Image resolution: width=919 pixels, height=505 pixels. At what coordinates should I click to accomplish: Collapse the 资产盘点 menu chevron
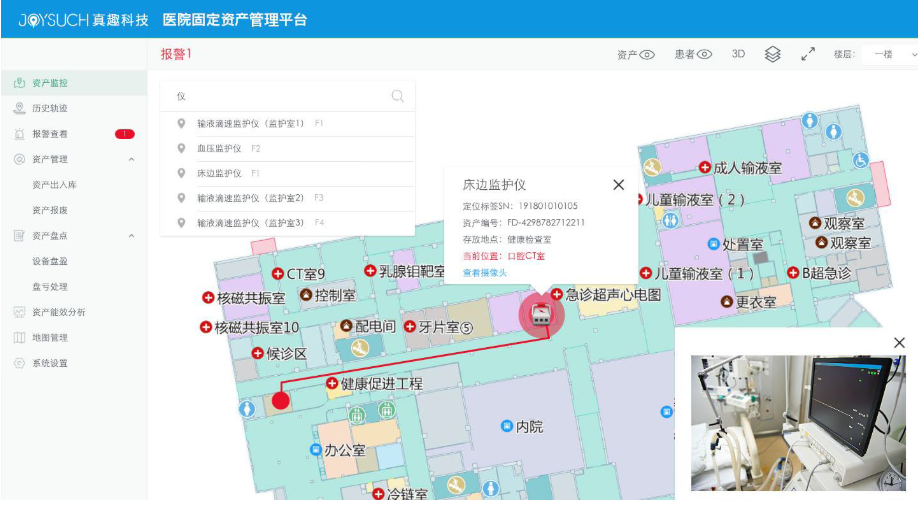[x=131, y=236]
